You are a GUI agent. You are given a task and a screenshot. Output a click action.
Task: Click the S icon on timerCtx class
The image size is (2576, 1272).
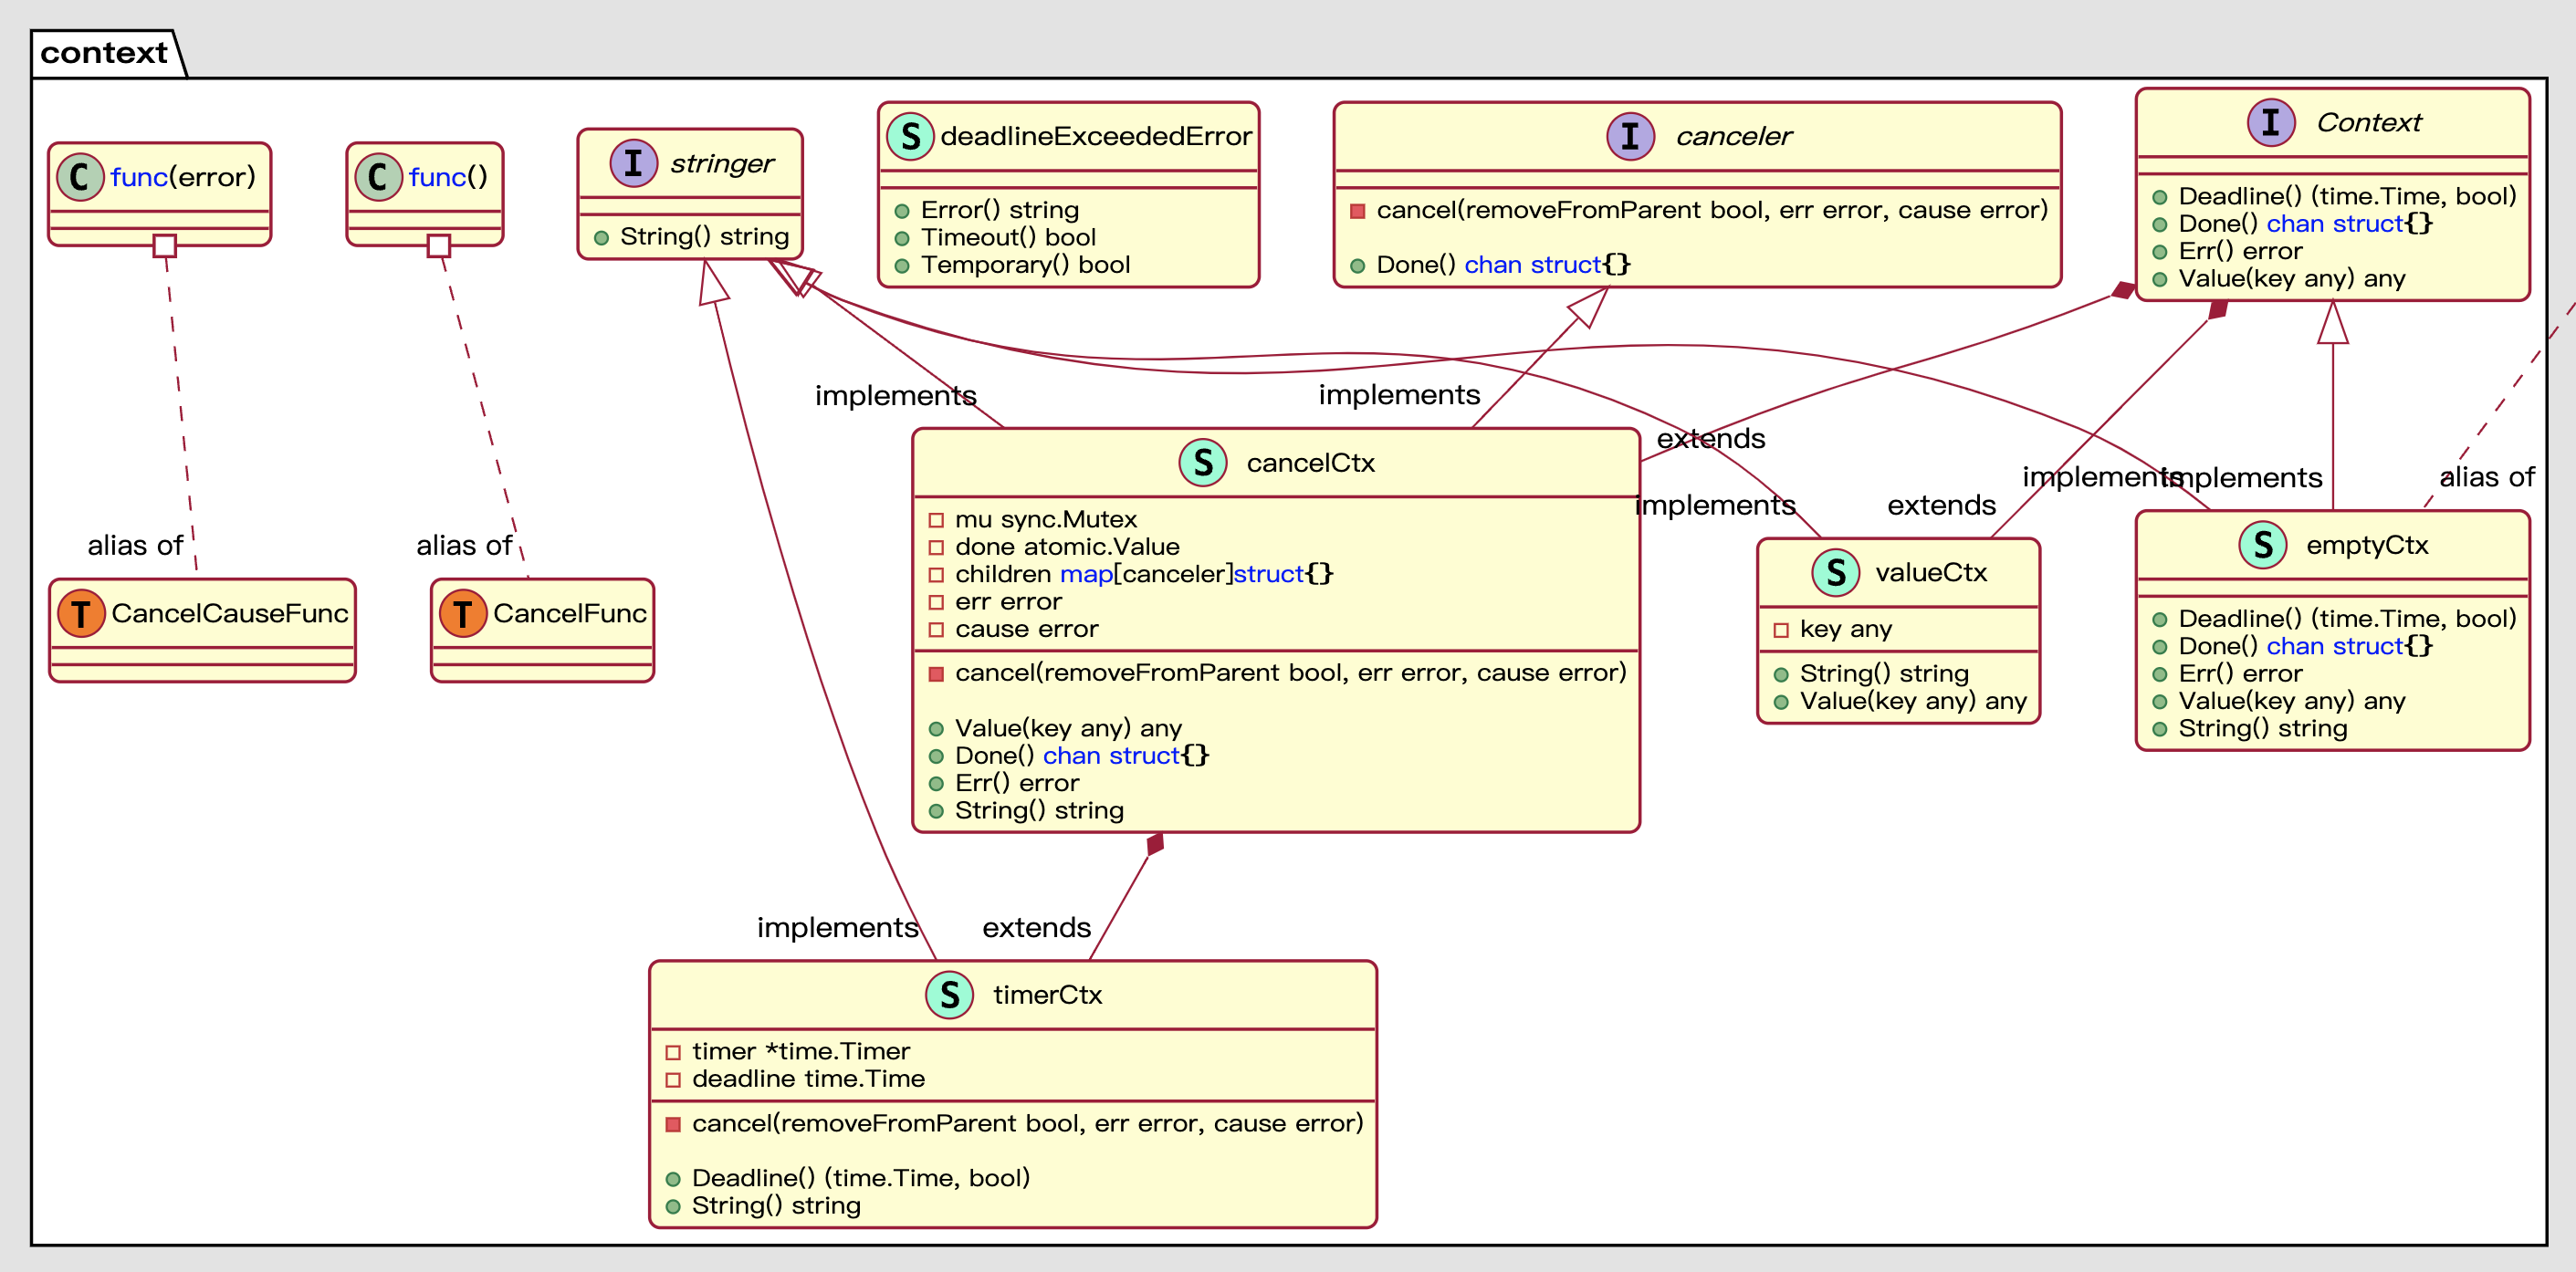pos(948,995)
